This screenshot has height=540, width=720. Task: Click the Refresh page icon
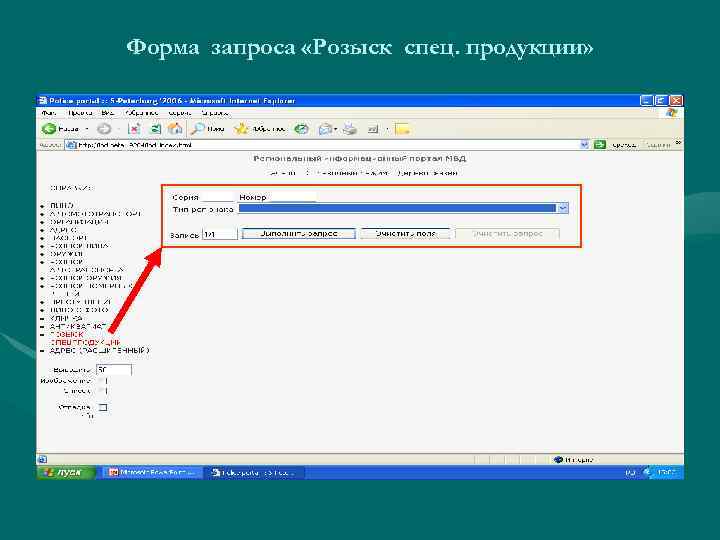click(156, 129)
